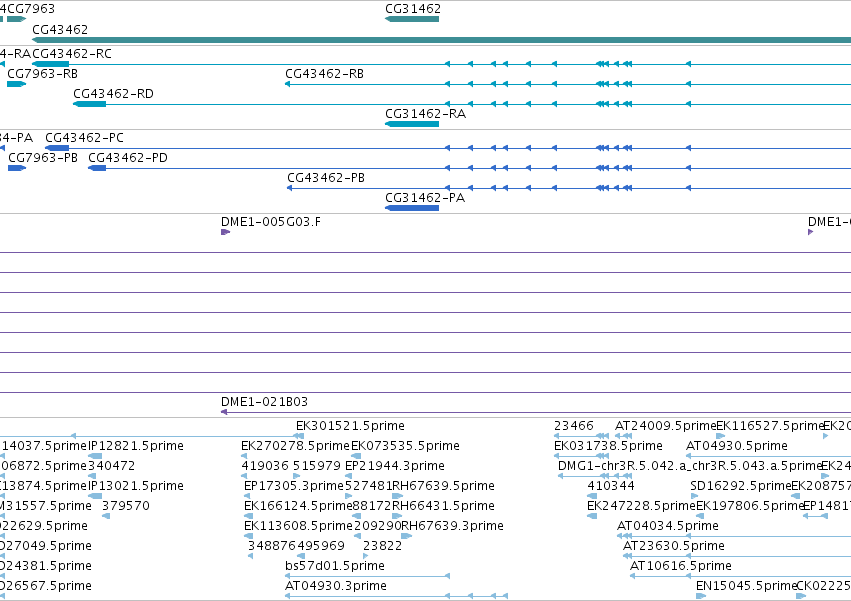This screenshot has height=601, width=851.
Task: Open the CG31462-PA label
Action: click(425, 198)
